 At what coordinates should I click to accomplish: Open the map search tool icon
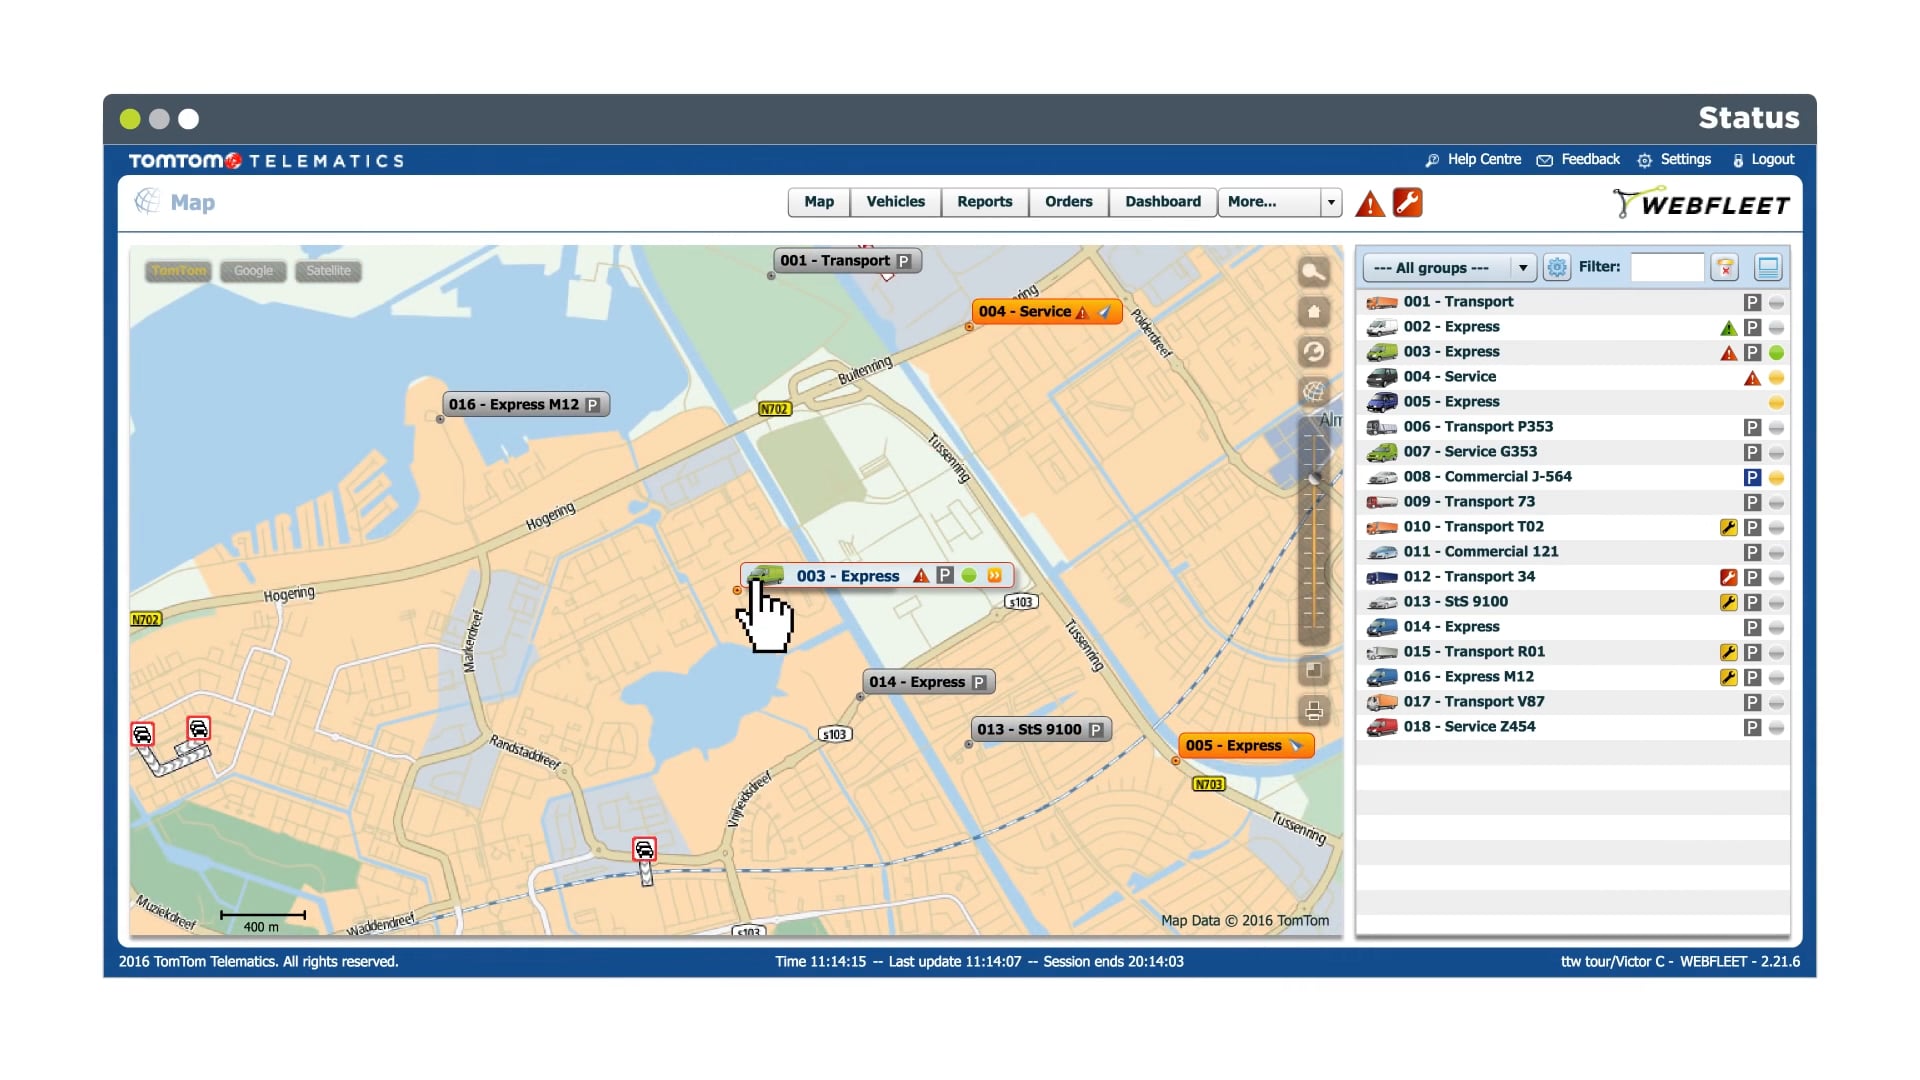(1313, 271)
